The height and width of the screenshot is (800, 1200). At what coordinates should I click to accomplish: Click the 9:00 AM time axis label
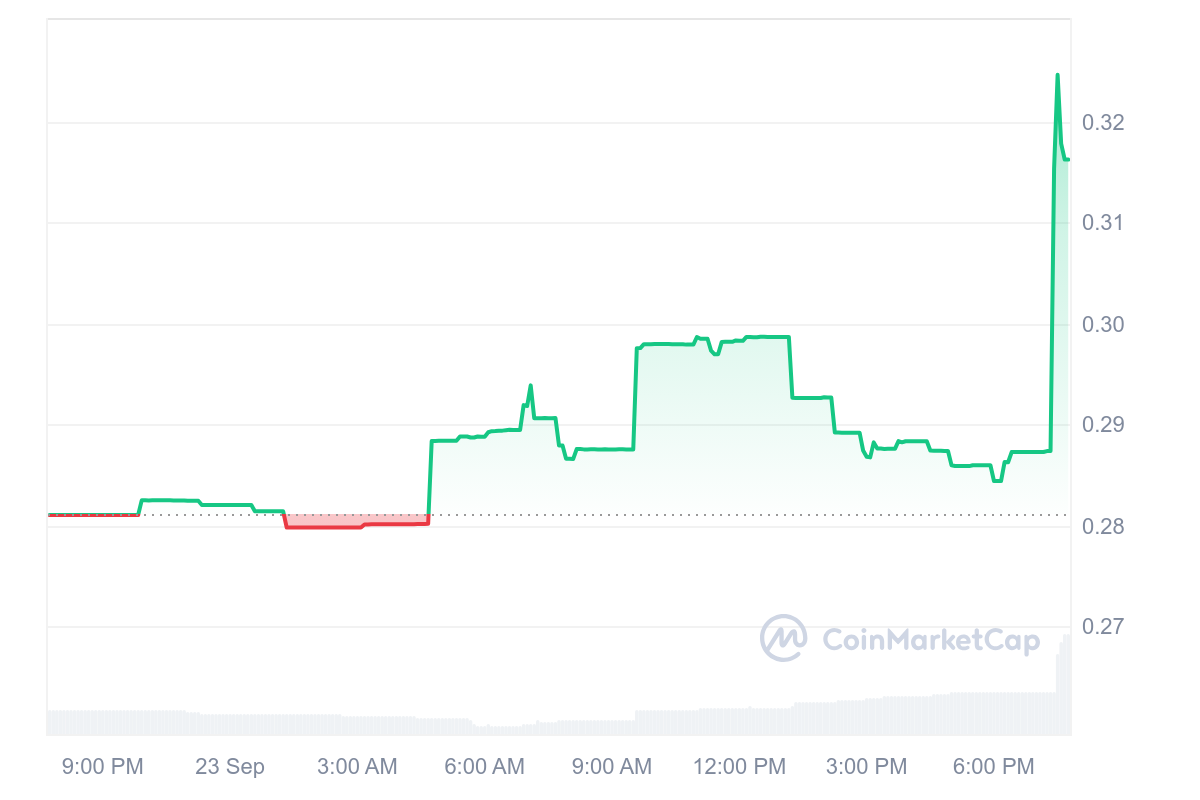point(611,767)
